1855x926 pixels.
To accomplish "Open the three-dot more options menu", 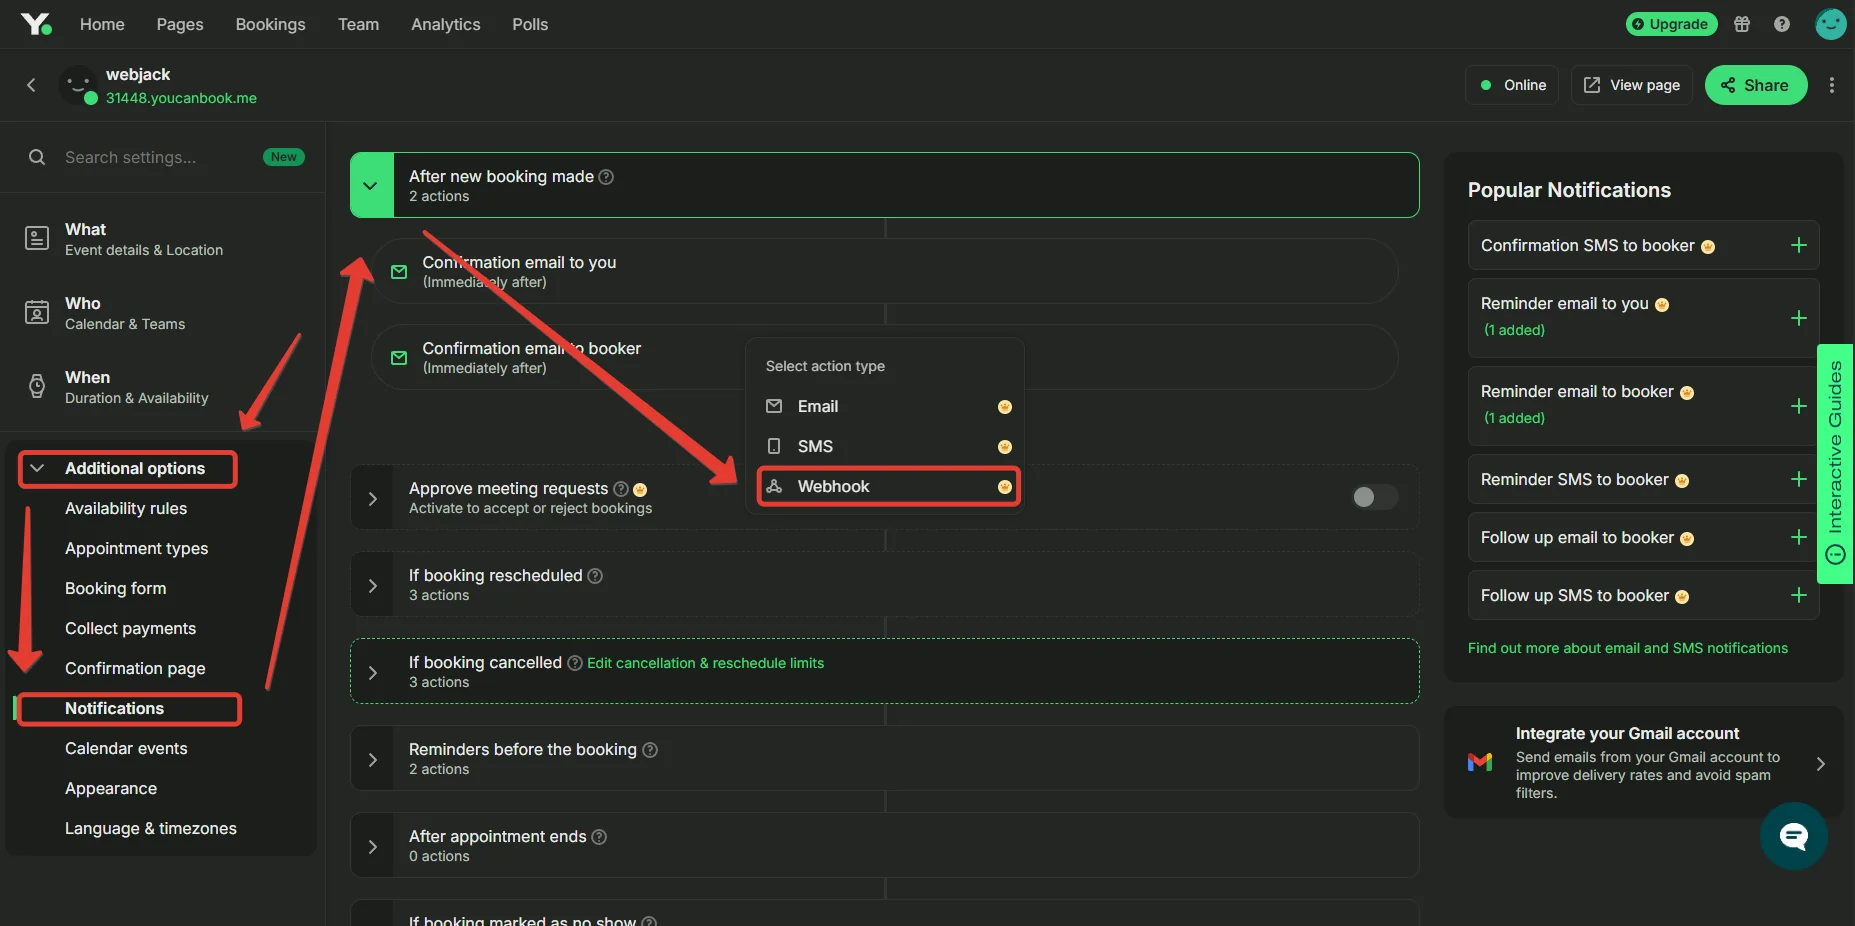I will coord(1832,85).
